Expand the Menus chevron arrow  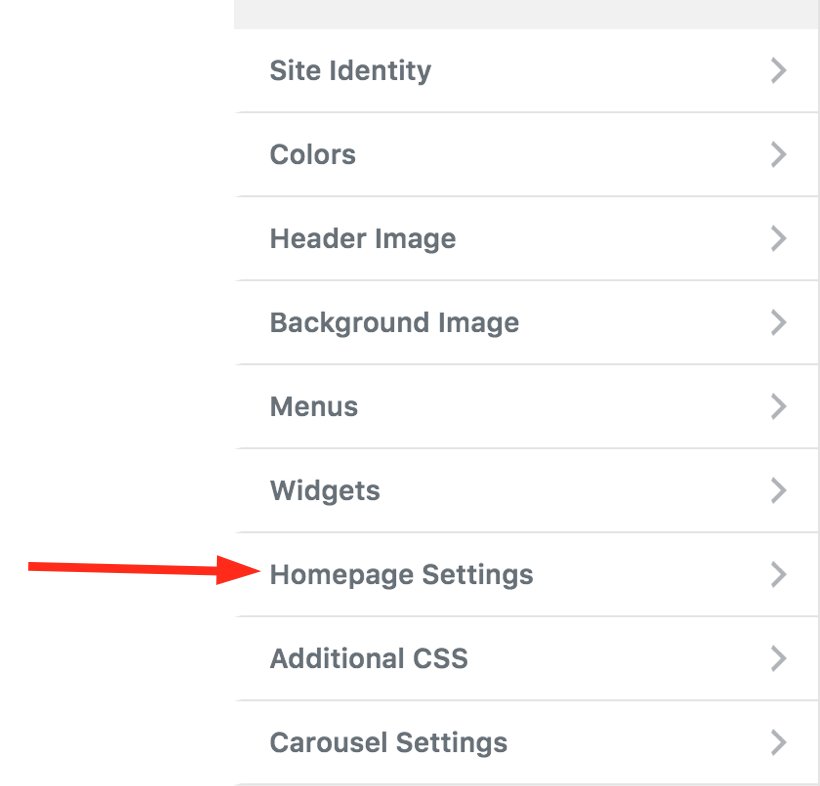tap(778, 406)
